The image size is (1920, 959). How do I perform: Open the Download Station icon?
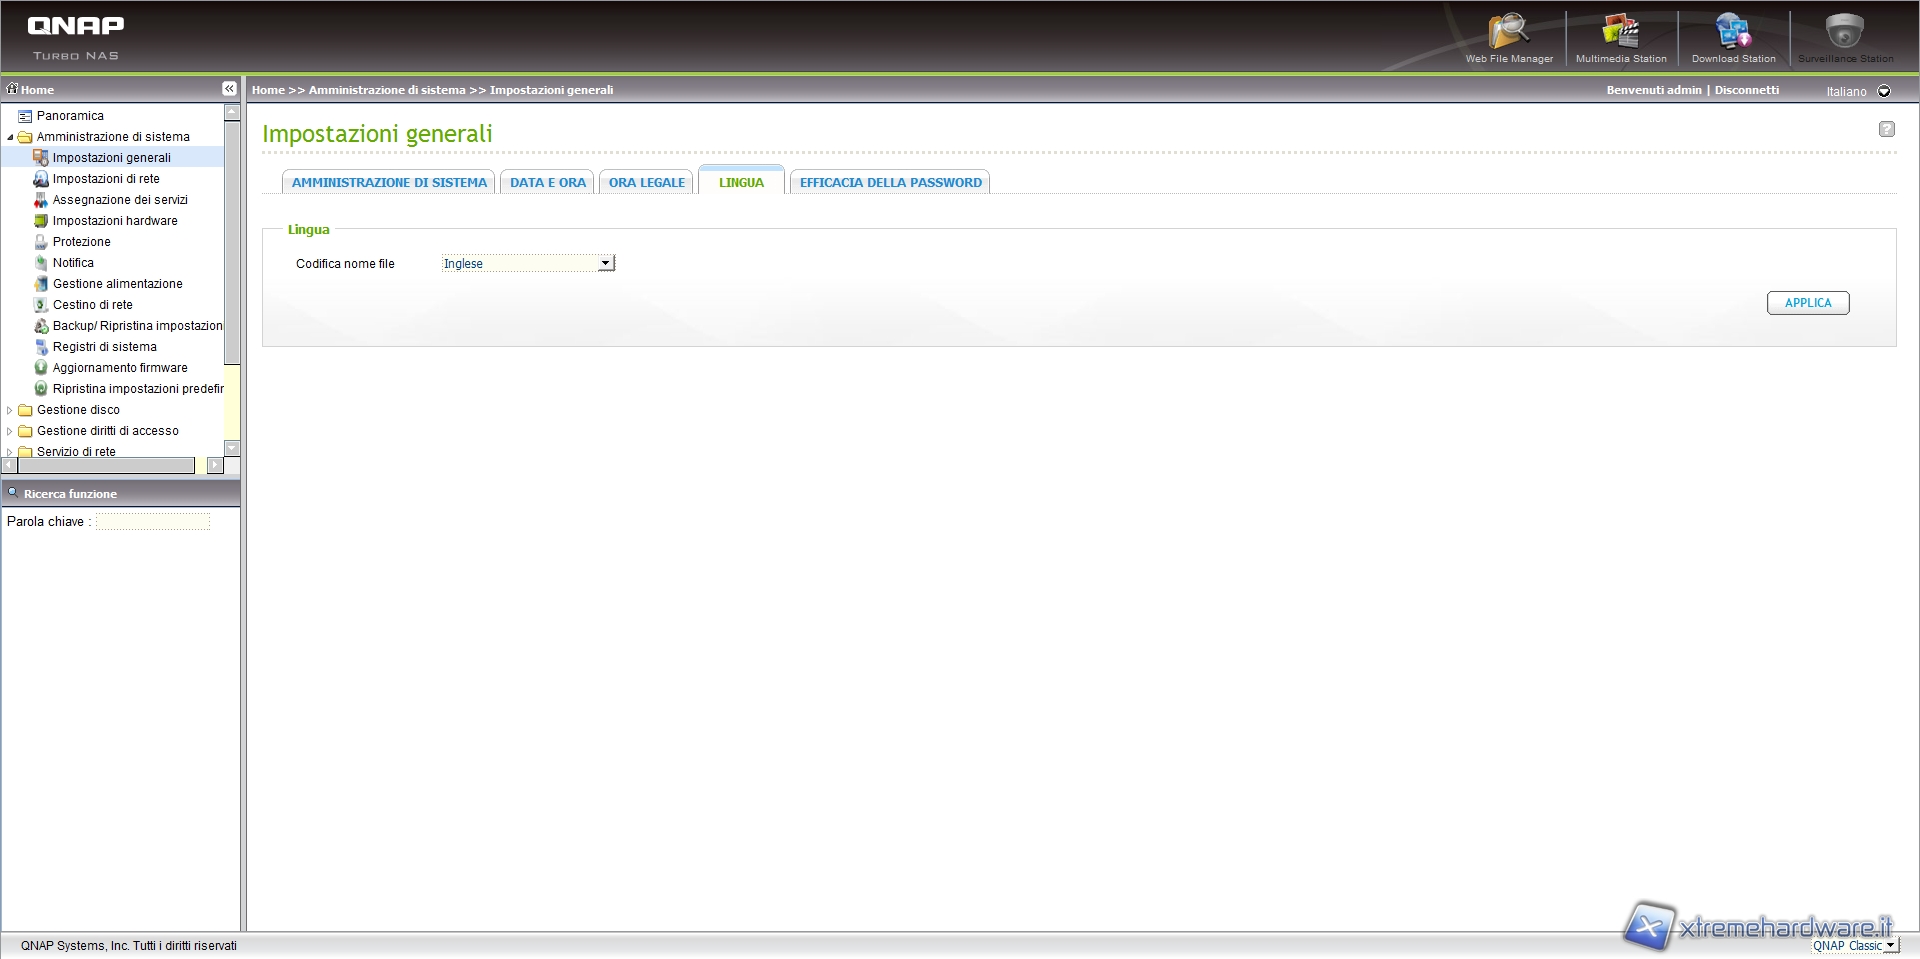(x=1733, y=33)
